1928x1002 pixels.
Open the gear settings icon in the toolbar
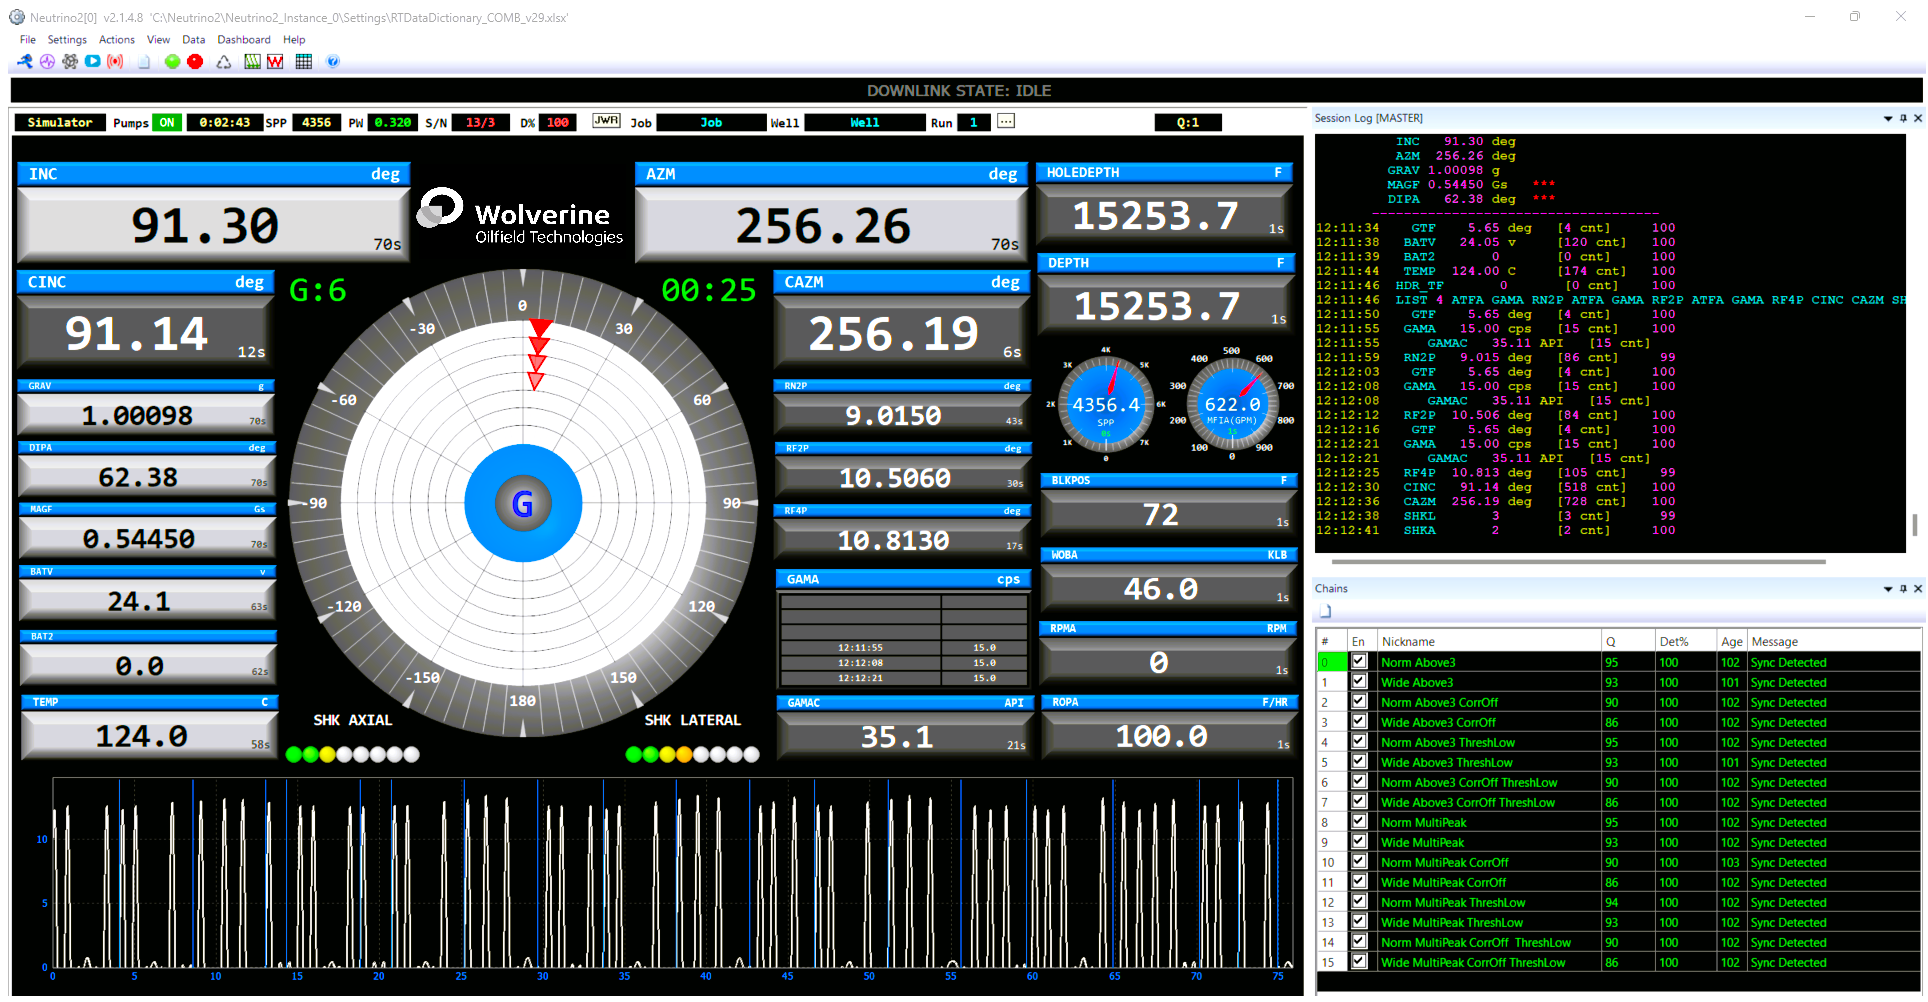coord(70,61)
